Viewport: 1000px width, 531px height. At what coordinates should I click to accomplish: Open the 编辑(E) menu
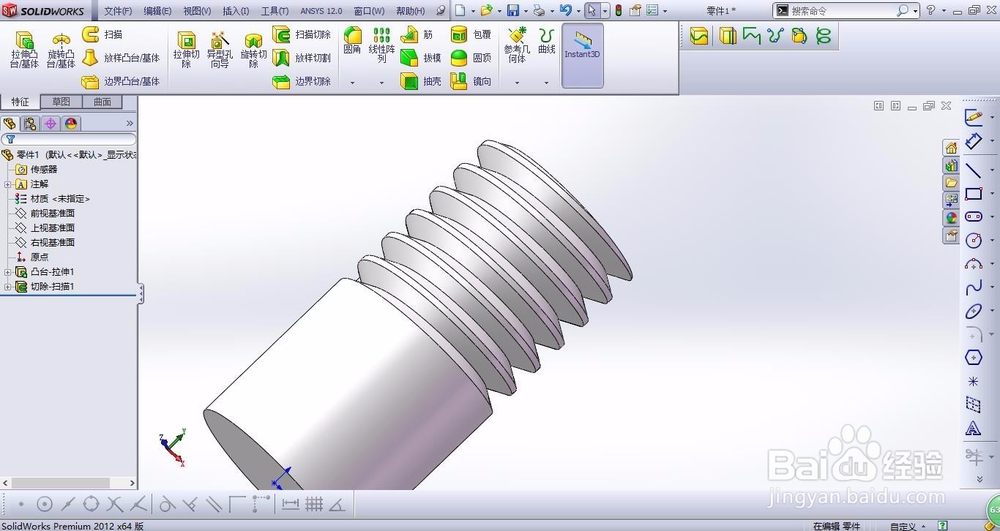coord(158,11)
